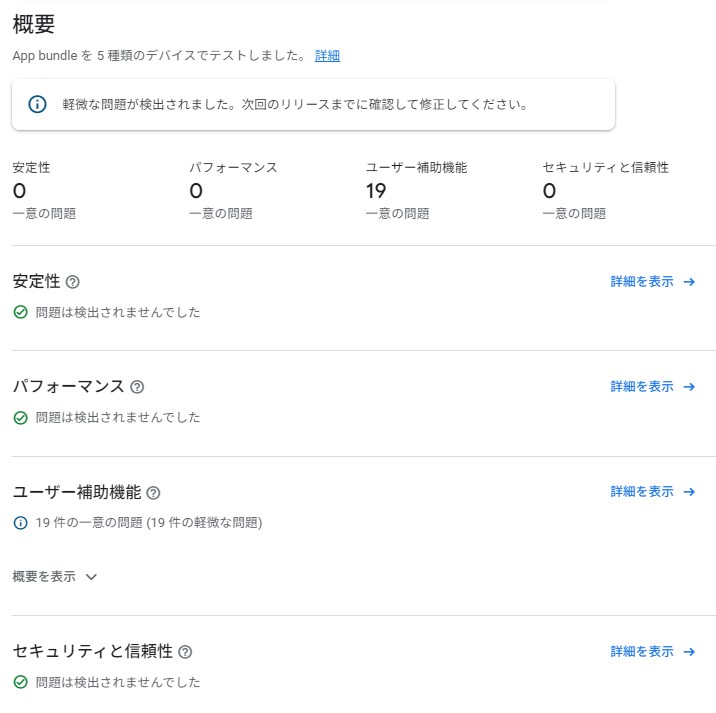The width and height of the screenshot is (716, 713).
Task: Open the 詳細 link after the App bundle text
Action: click(x=327, y=56)
